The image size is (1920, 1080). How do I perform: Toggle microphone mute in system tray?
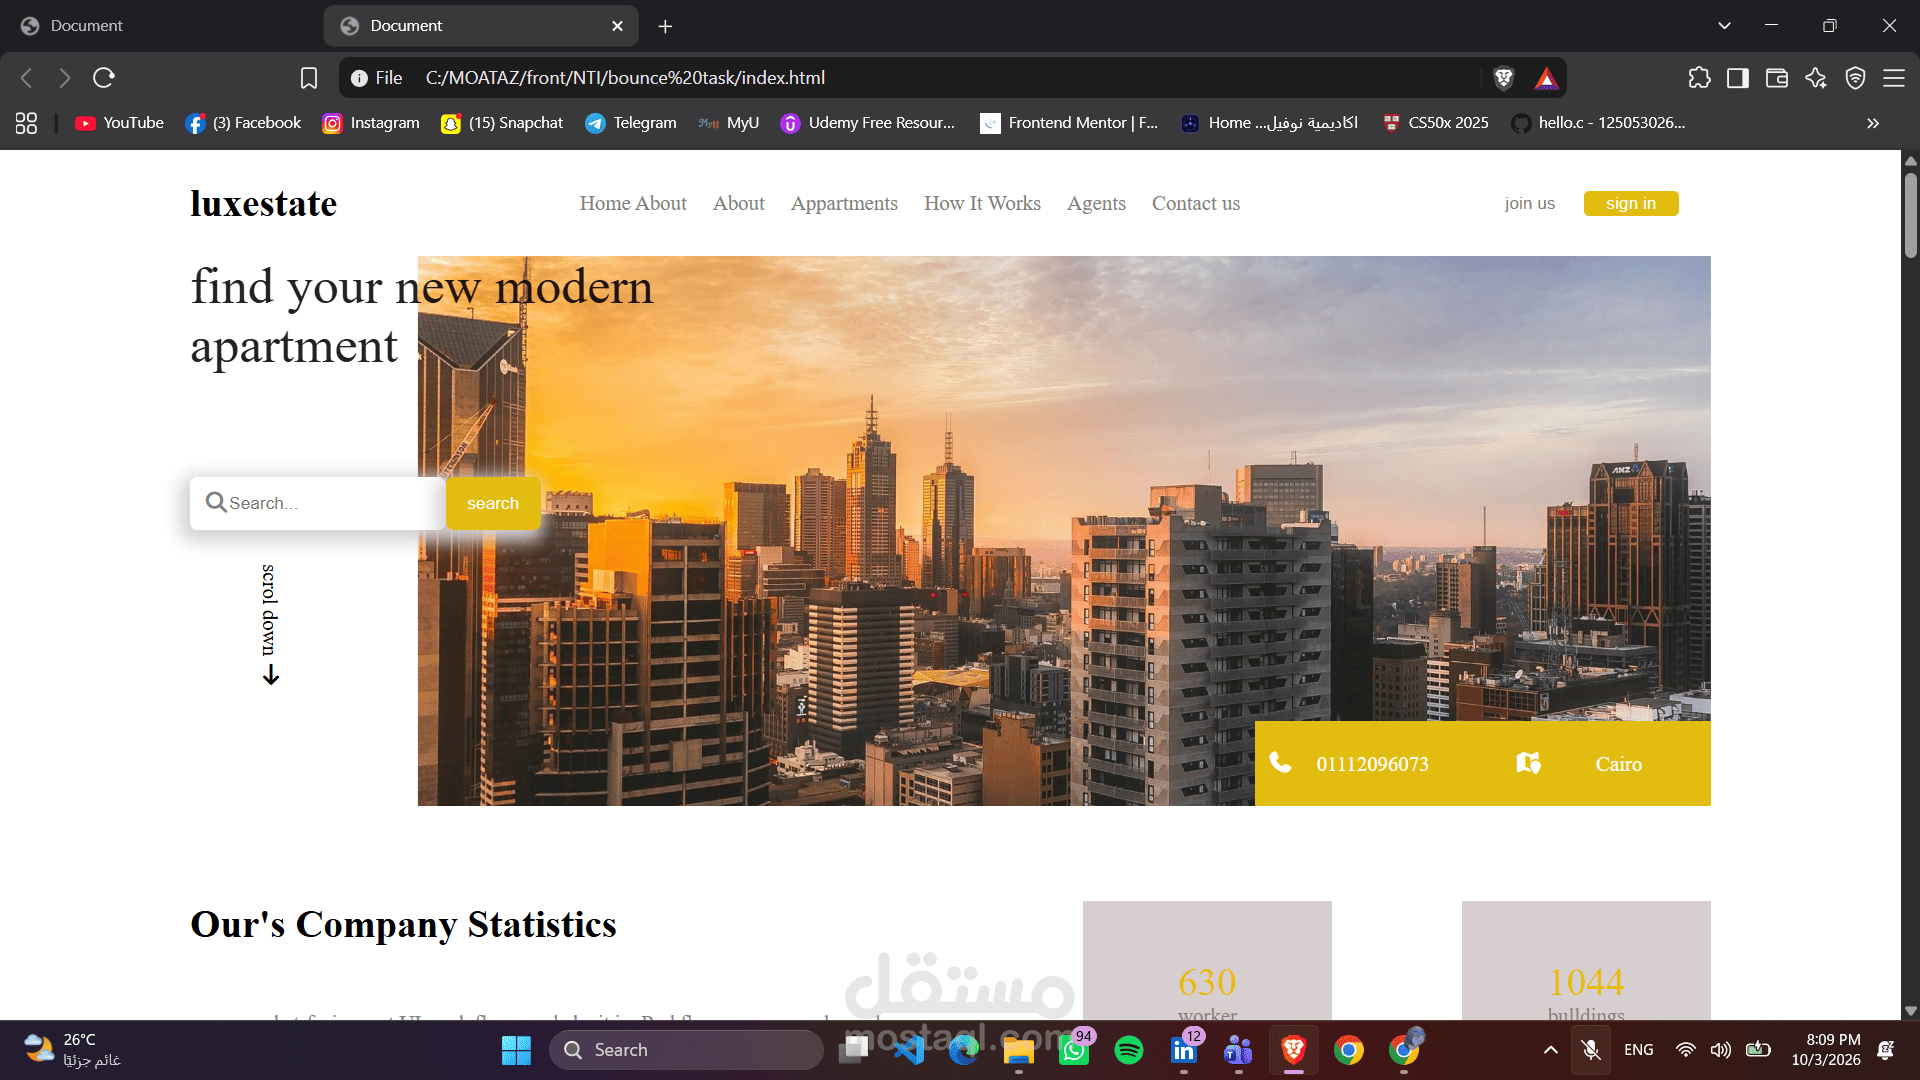click(1591, 1050)
